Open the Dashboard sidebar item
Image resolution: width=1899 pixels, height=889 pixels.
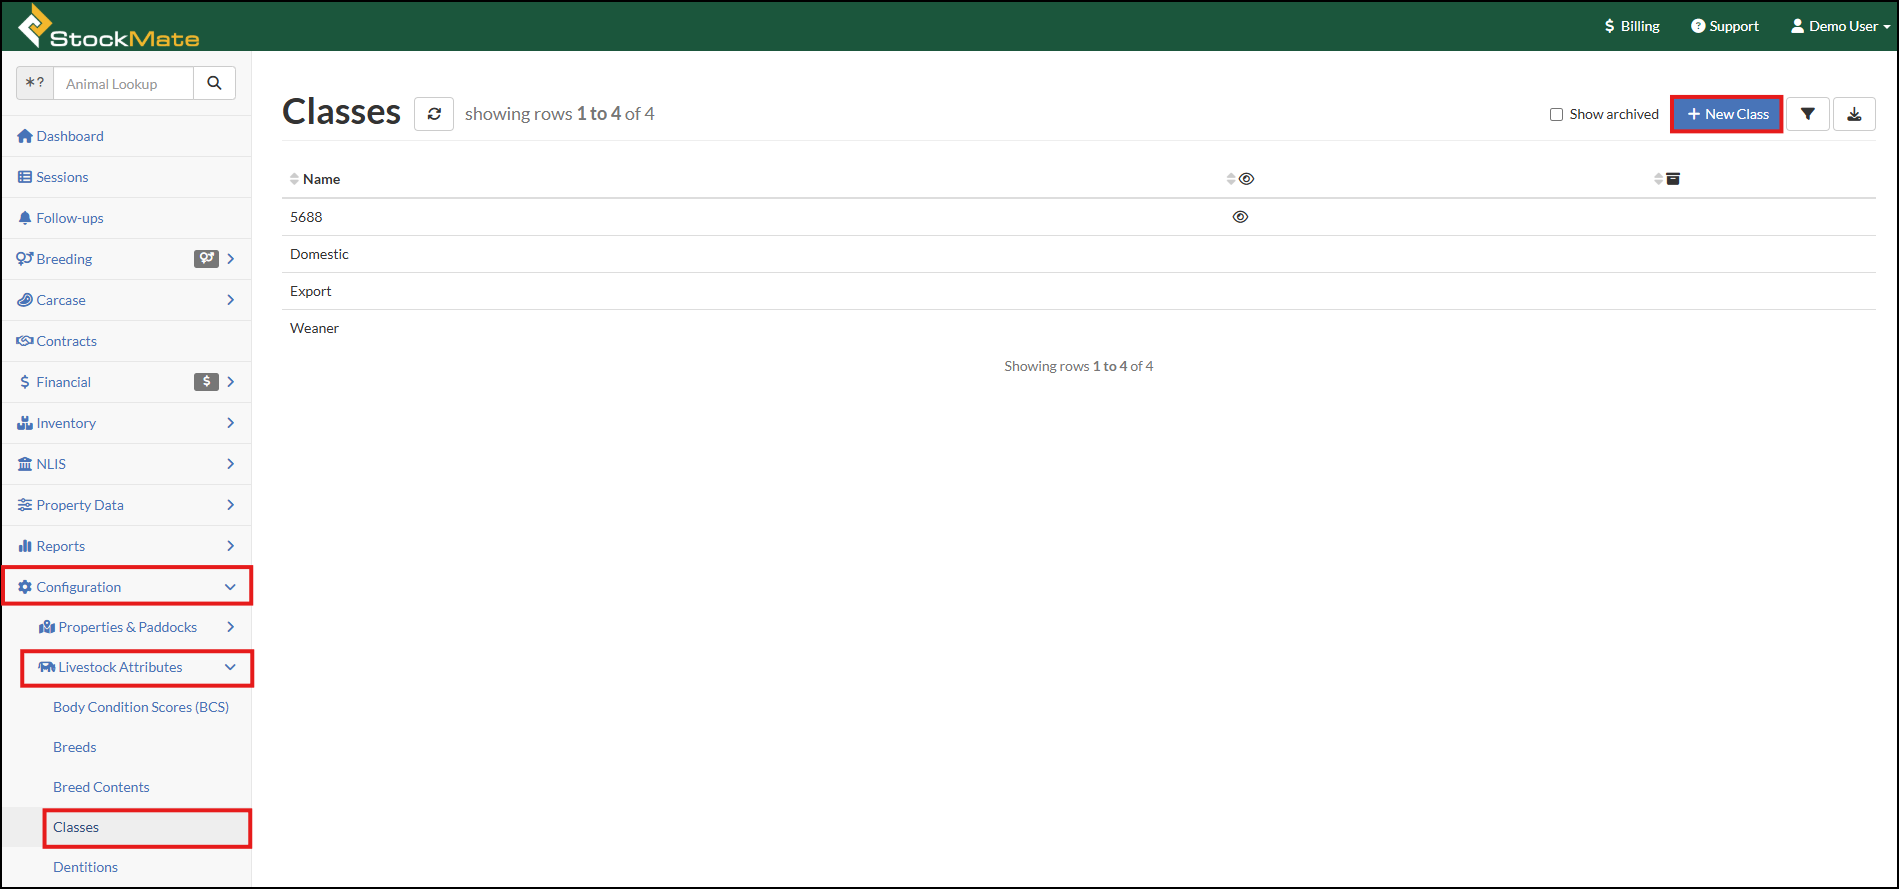coord(69,136)
